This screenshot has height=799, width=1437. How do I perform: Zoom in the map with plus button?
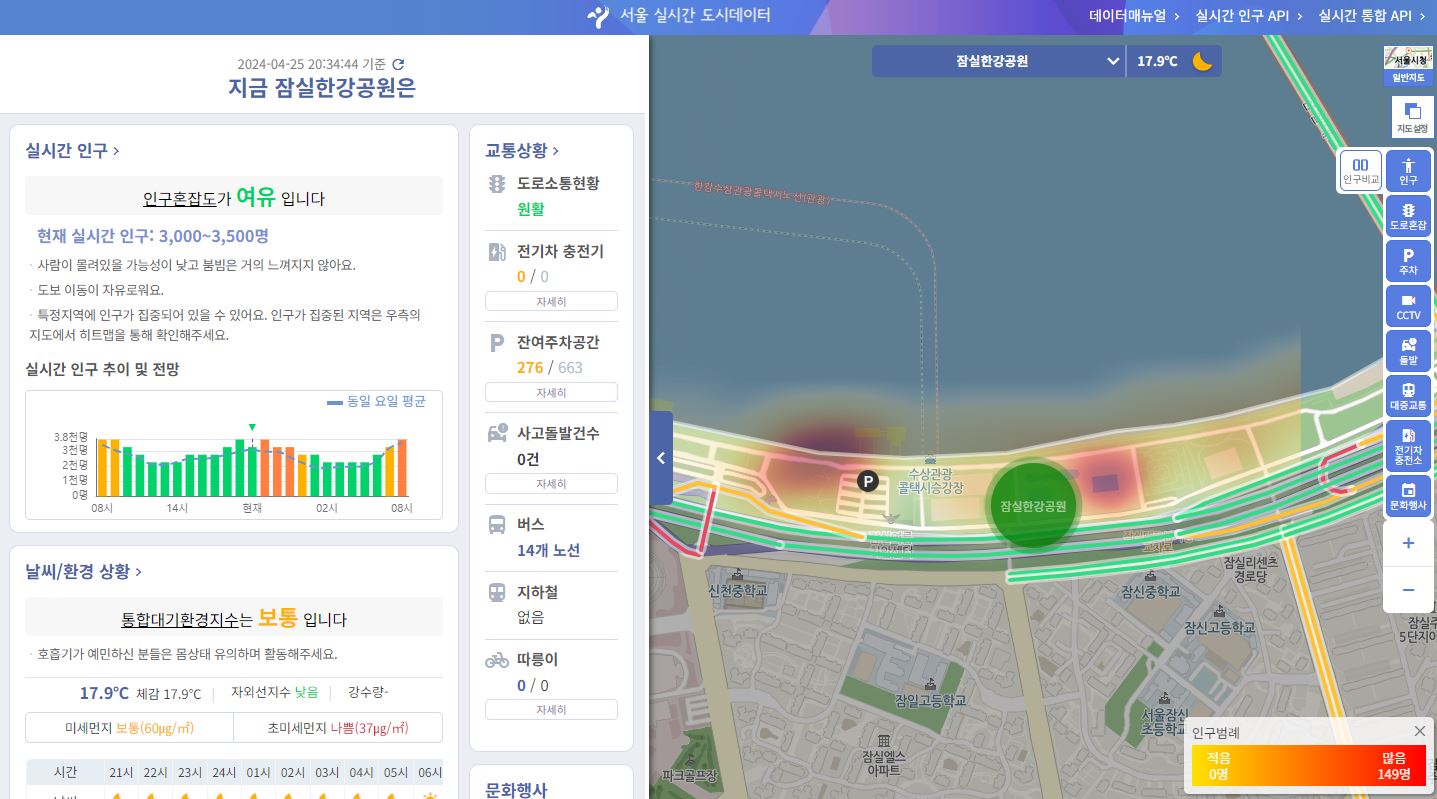pos(1408,543)
